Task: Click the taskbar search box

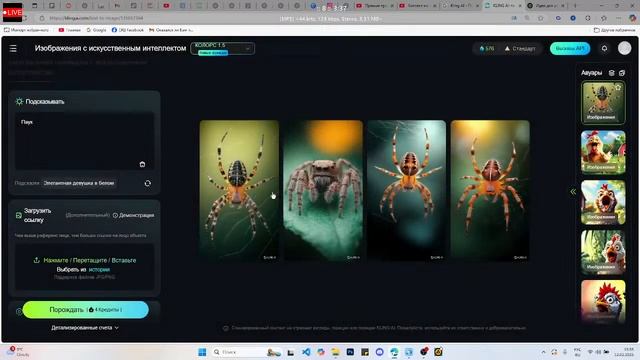Action: (247, 352)
